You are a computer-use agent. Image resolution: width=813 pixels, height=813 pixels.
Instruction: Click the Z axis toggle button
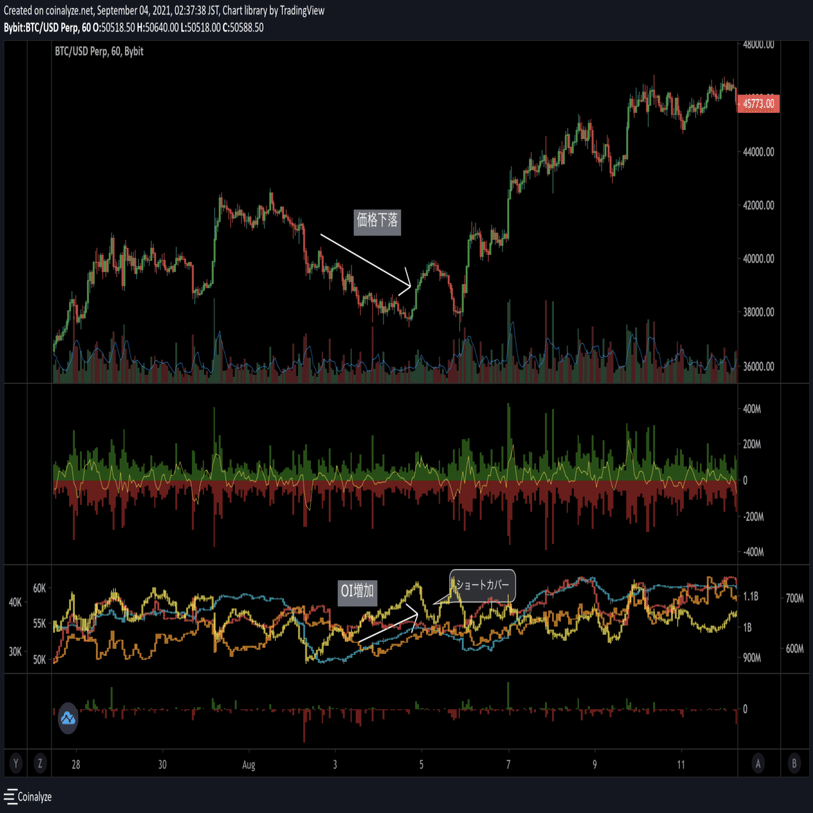40,763
